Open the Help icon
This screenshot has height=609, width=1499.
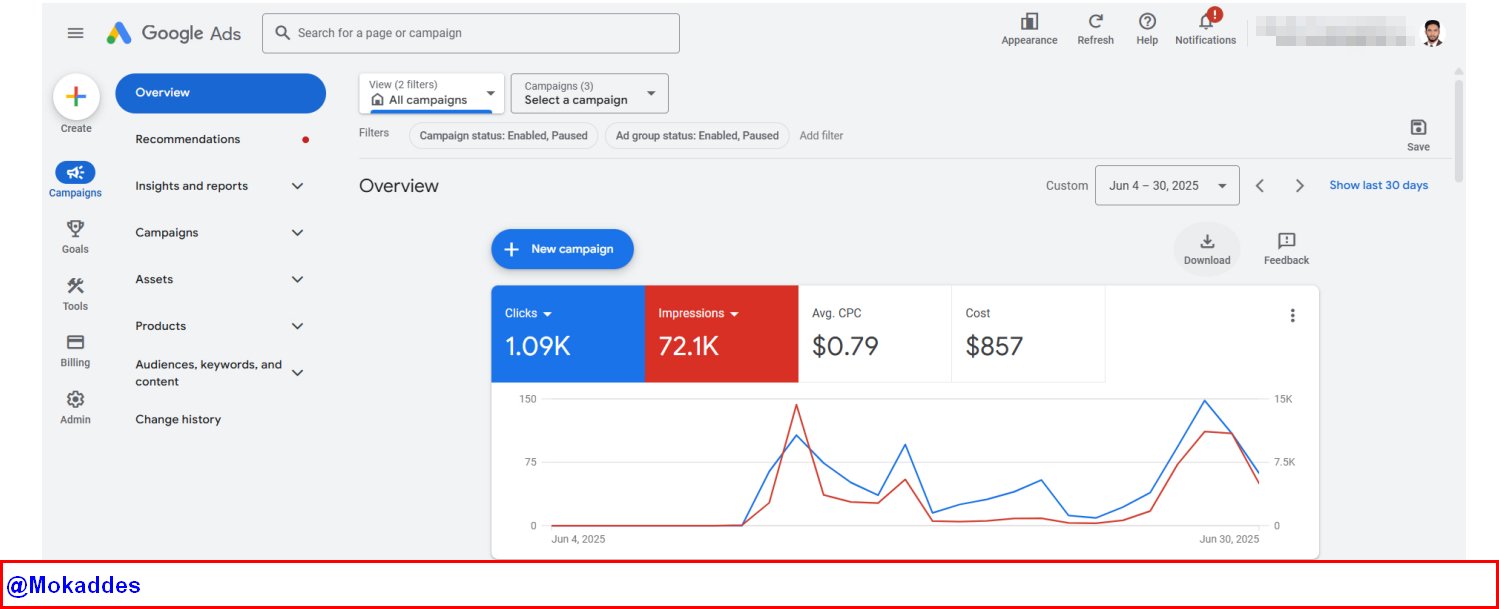[x=1147, y=22]
